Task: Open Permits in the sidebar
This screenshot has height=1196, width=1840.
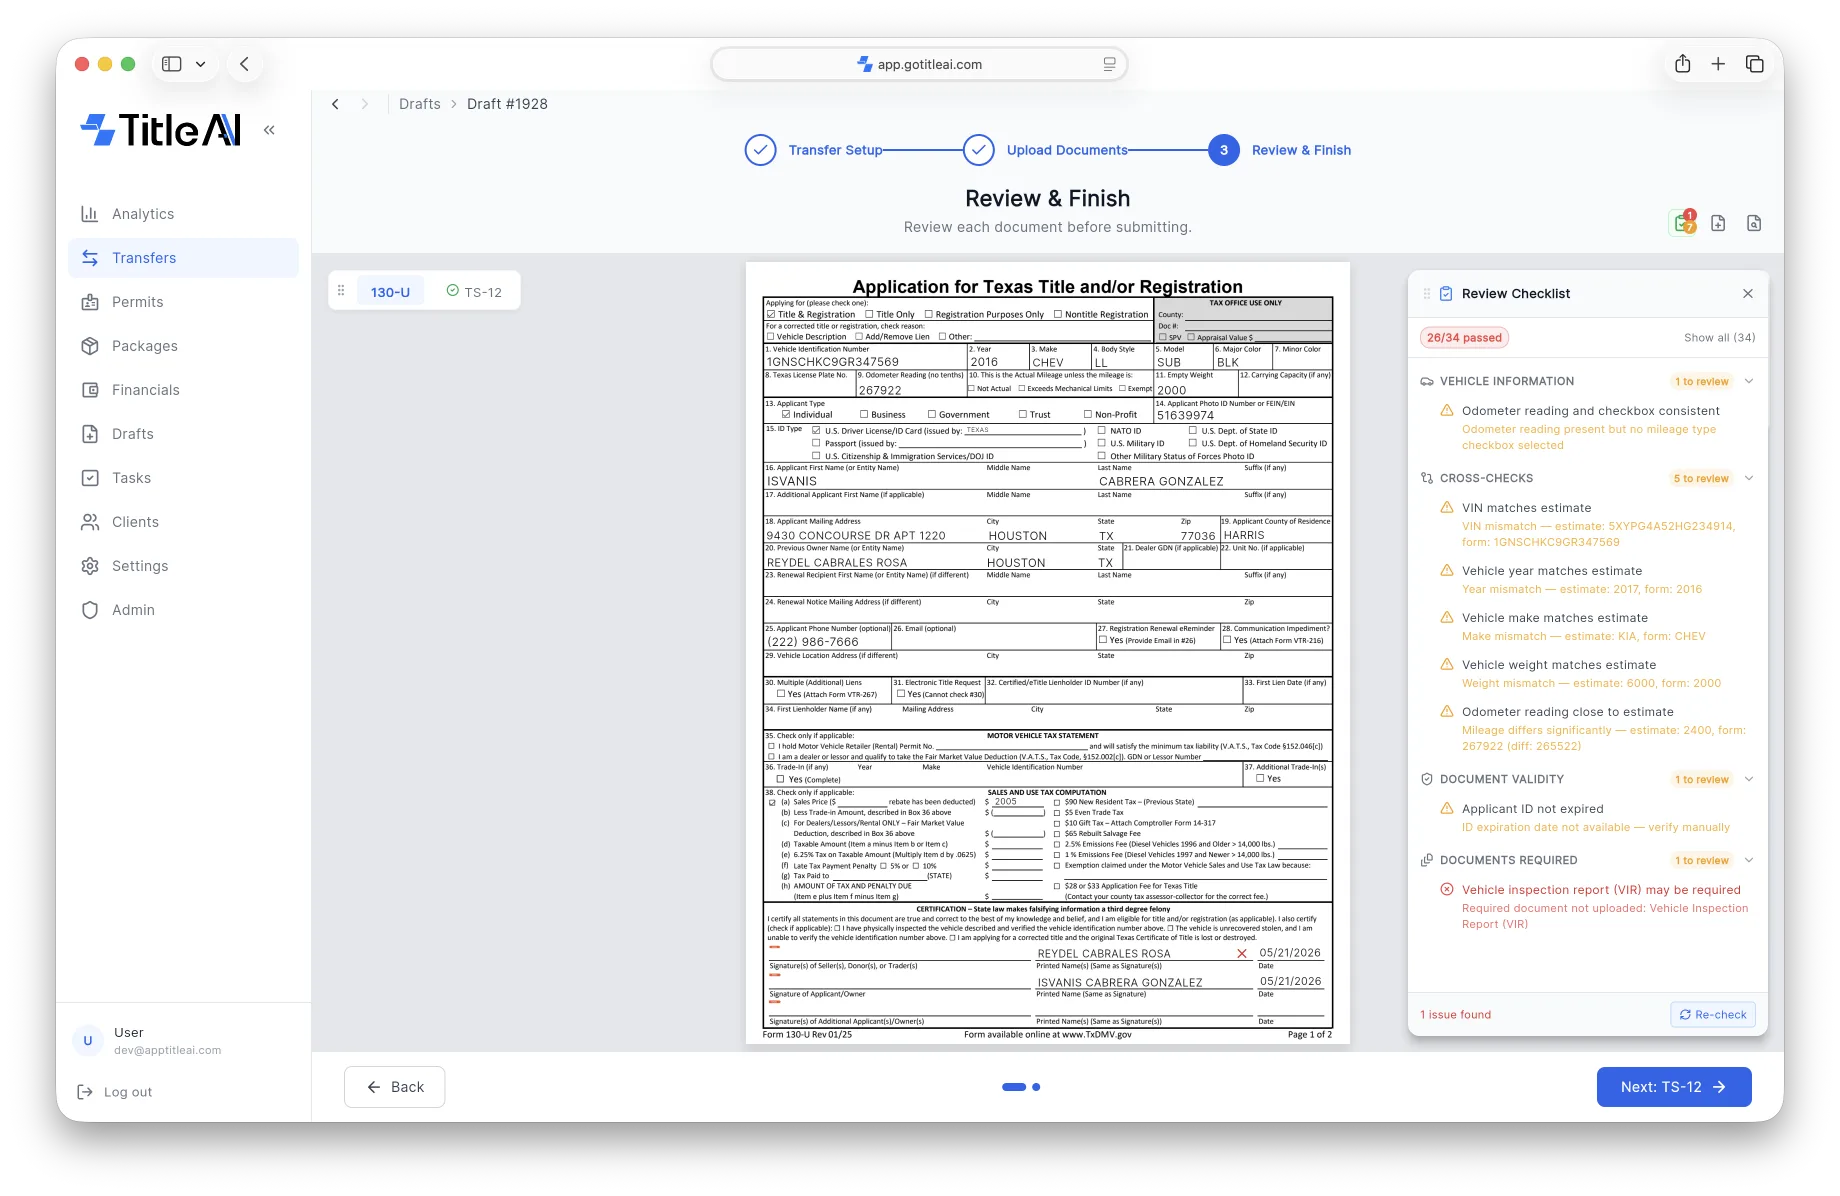Action: coord(184,302)
